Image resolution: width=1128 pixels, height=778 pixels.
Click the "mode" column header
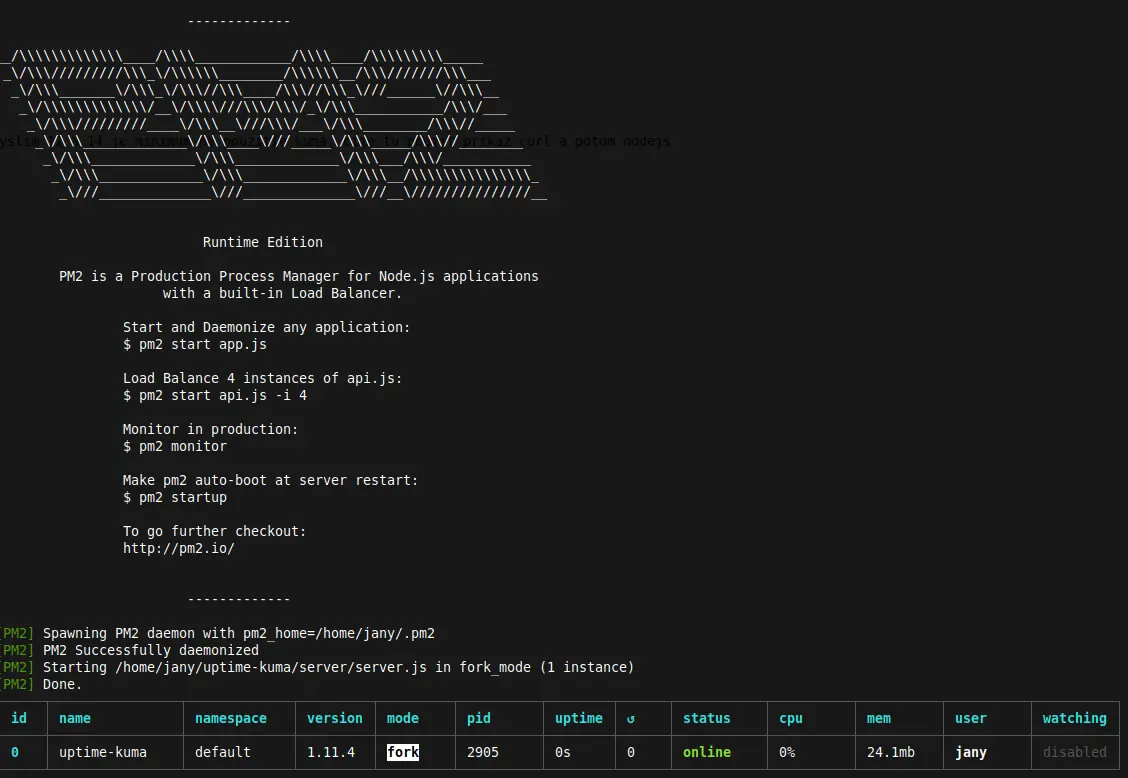tap(403, 718)
